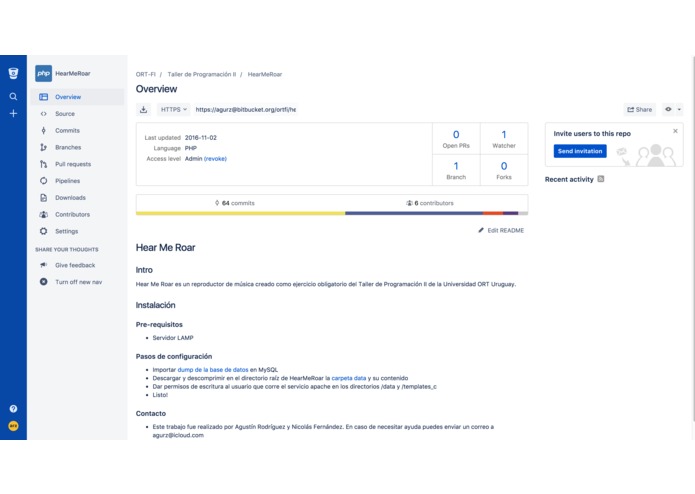Open the Pull requests menu item
695x494 pixels.
(77, 164)
